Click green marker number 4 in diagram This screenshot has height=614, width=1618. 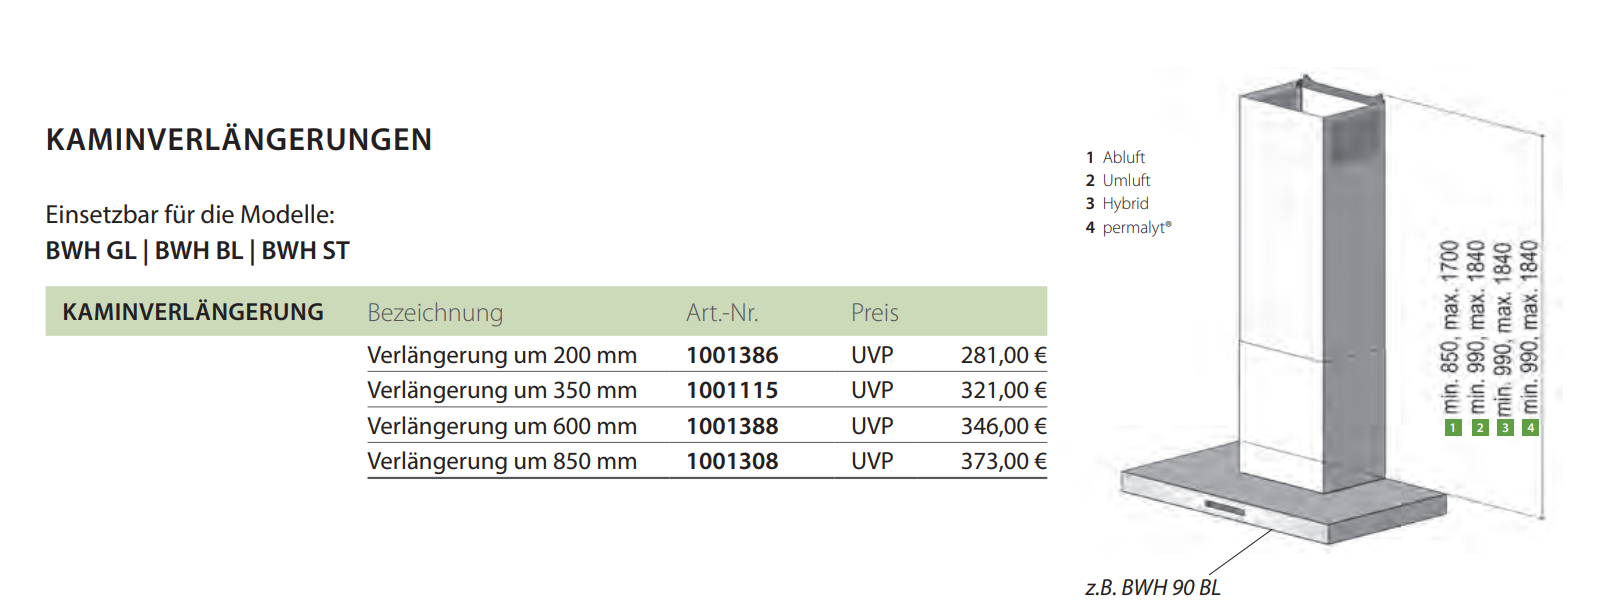point(1530,428)
